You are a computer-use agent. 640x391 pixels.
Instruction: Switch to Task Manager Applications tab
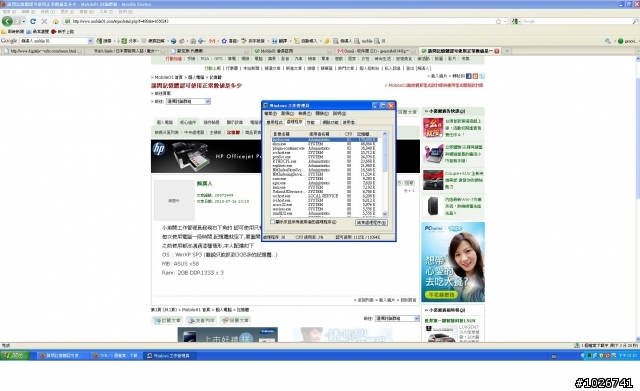tap(274, 122)
